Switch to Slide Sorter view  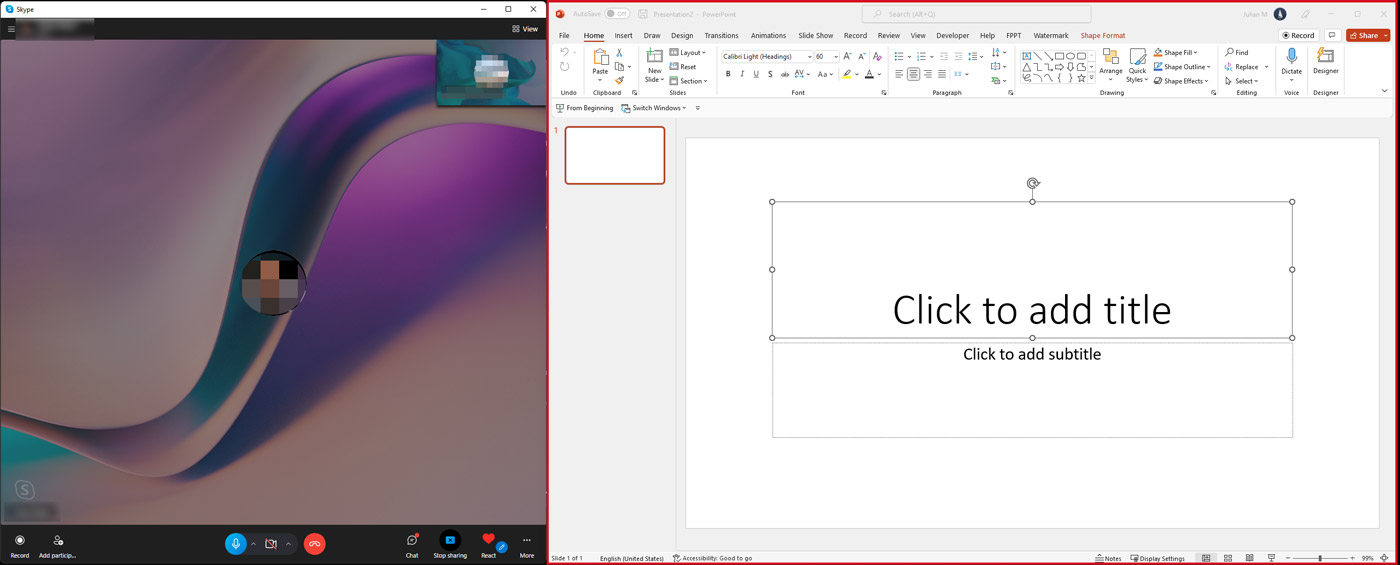tap(1228, 558)
